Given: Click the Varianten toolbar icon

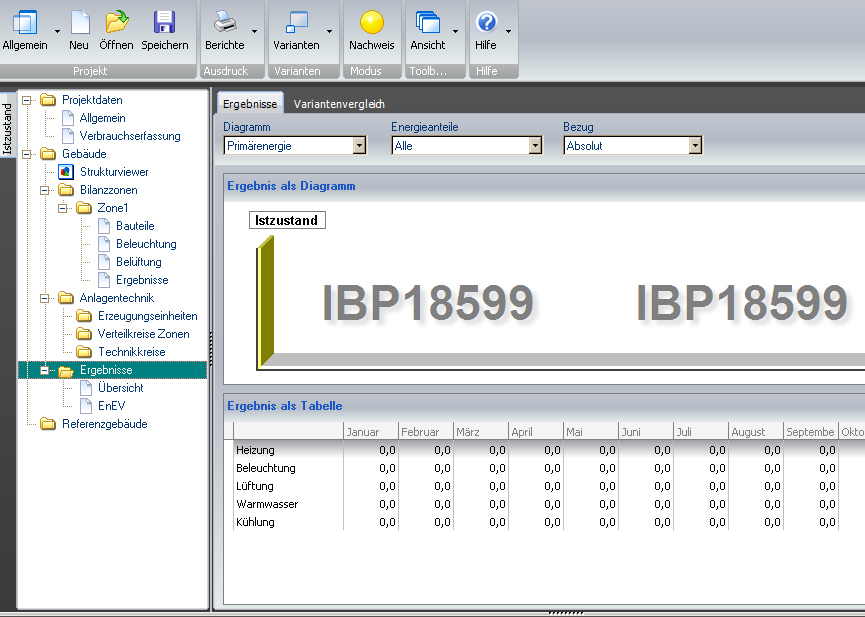Looking at the screenshot, I should (x=297, y=23).
